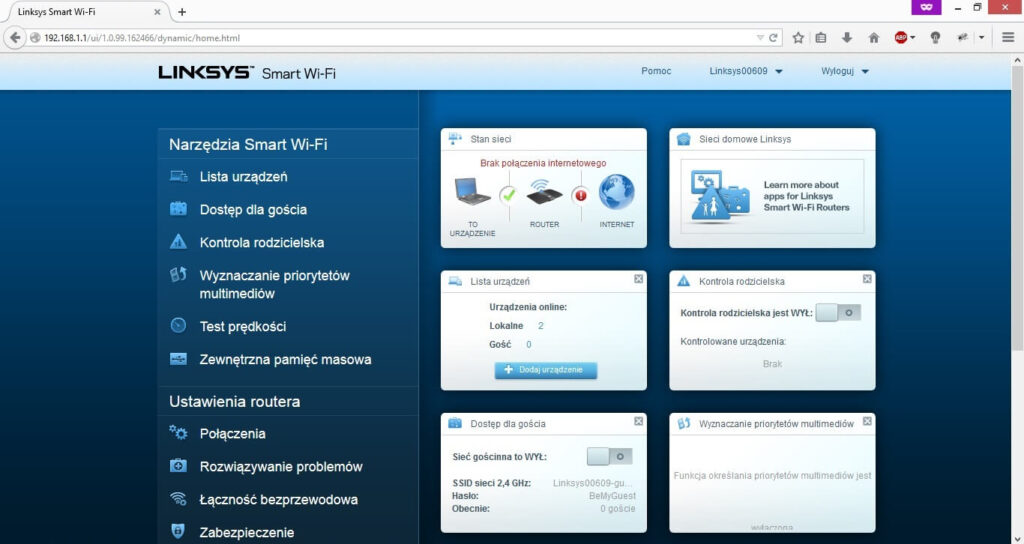Click the lightbulb extension icon
This screenshot has width=1024, height=544.
(x=935, y=38)
